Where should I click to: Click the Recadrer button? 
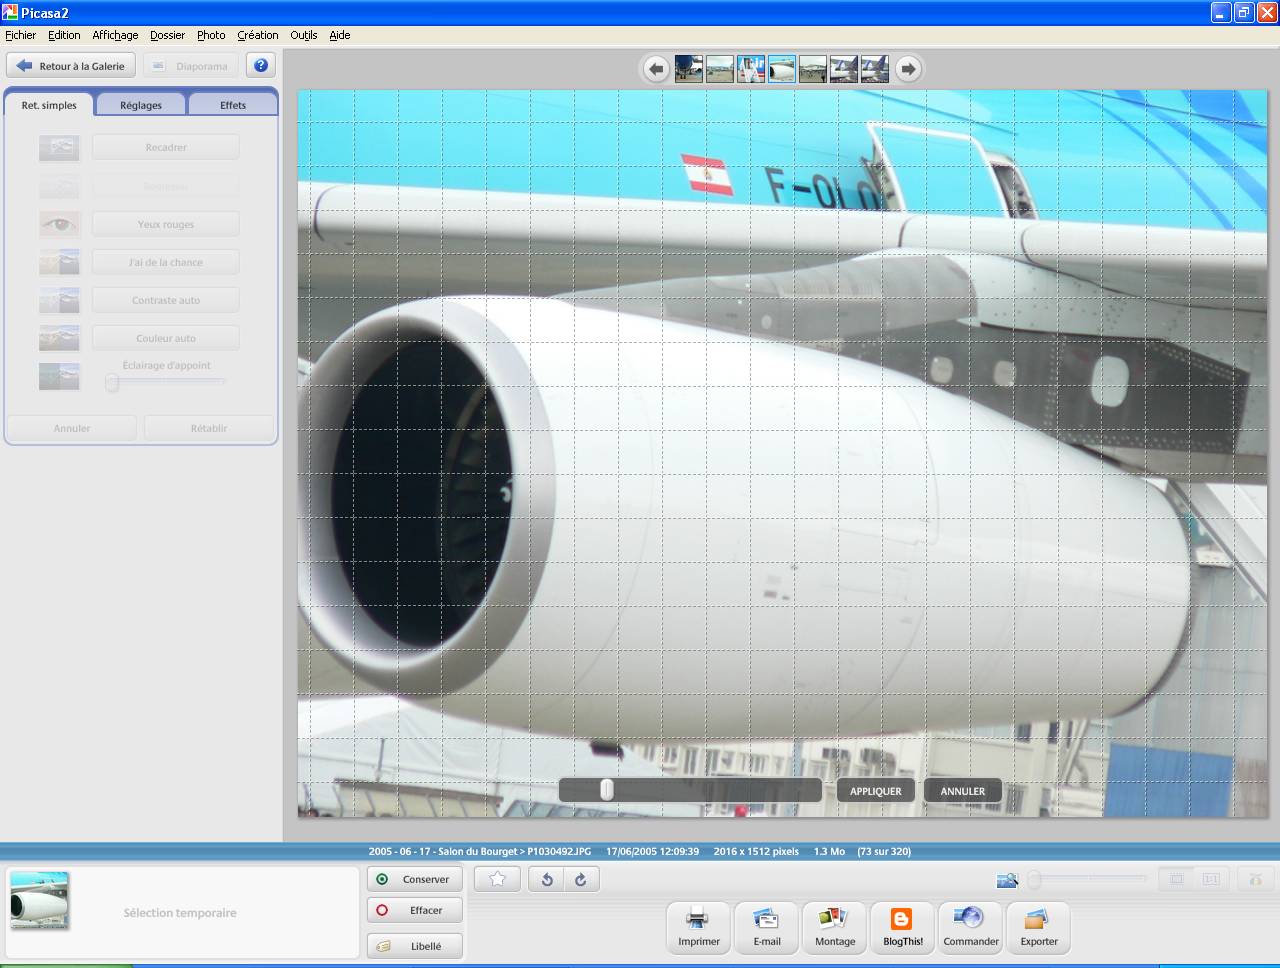click(166, 147)
